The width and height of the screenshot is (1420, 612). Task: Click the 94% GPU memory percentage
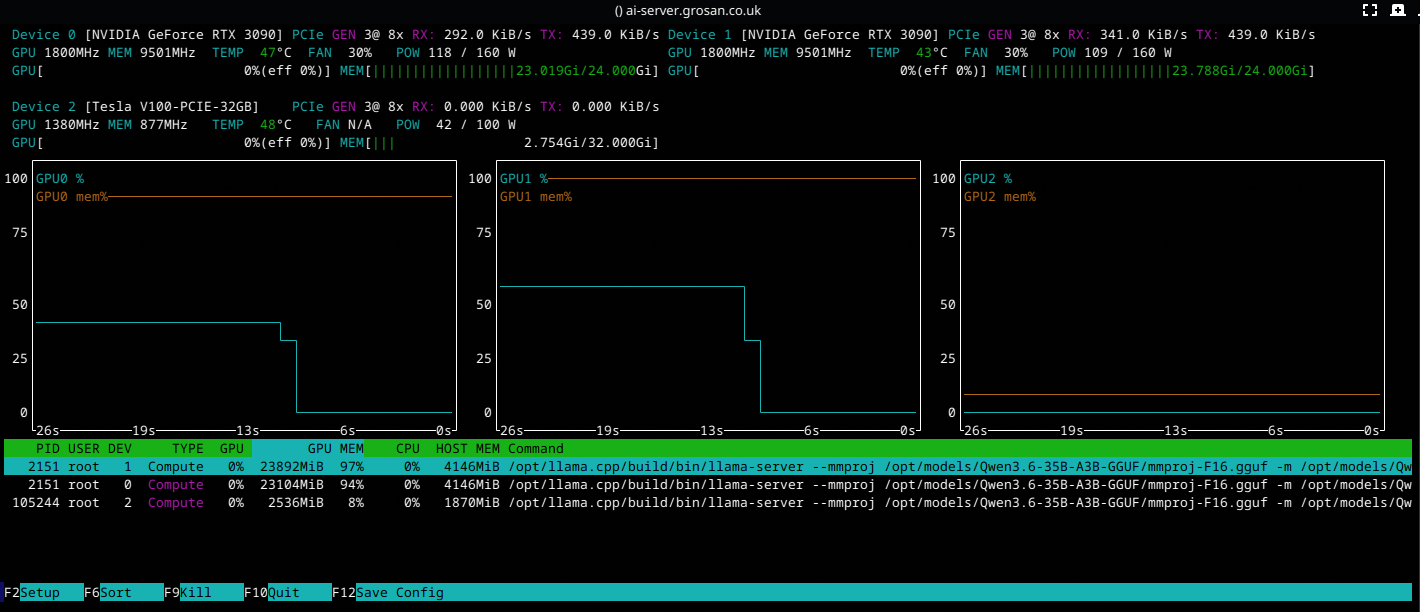coord(352,485)
